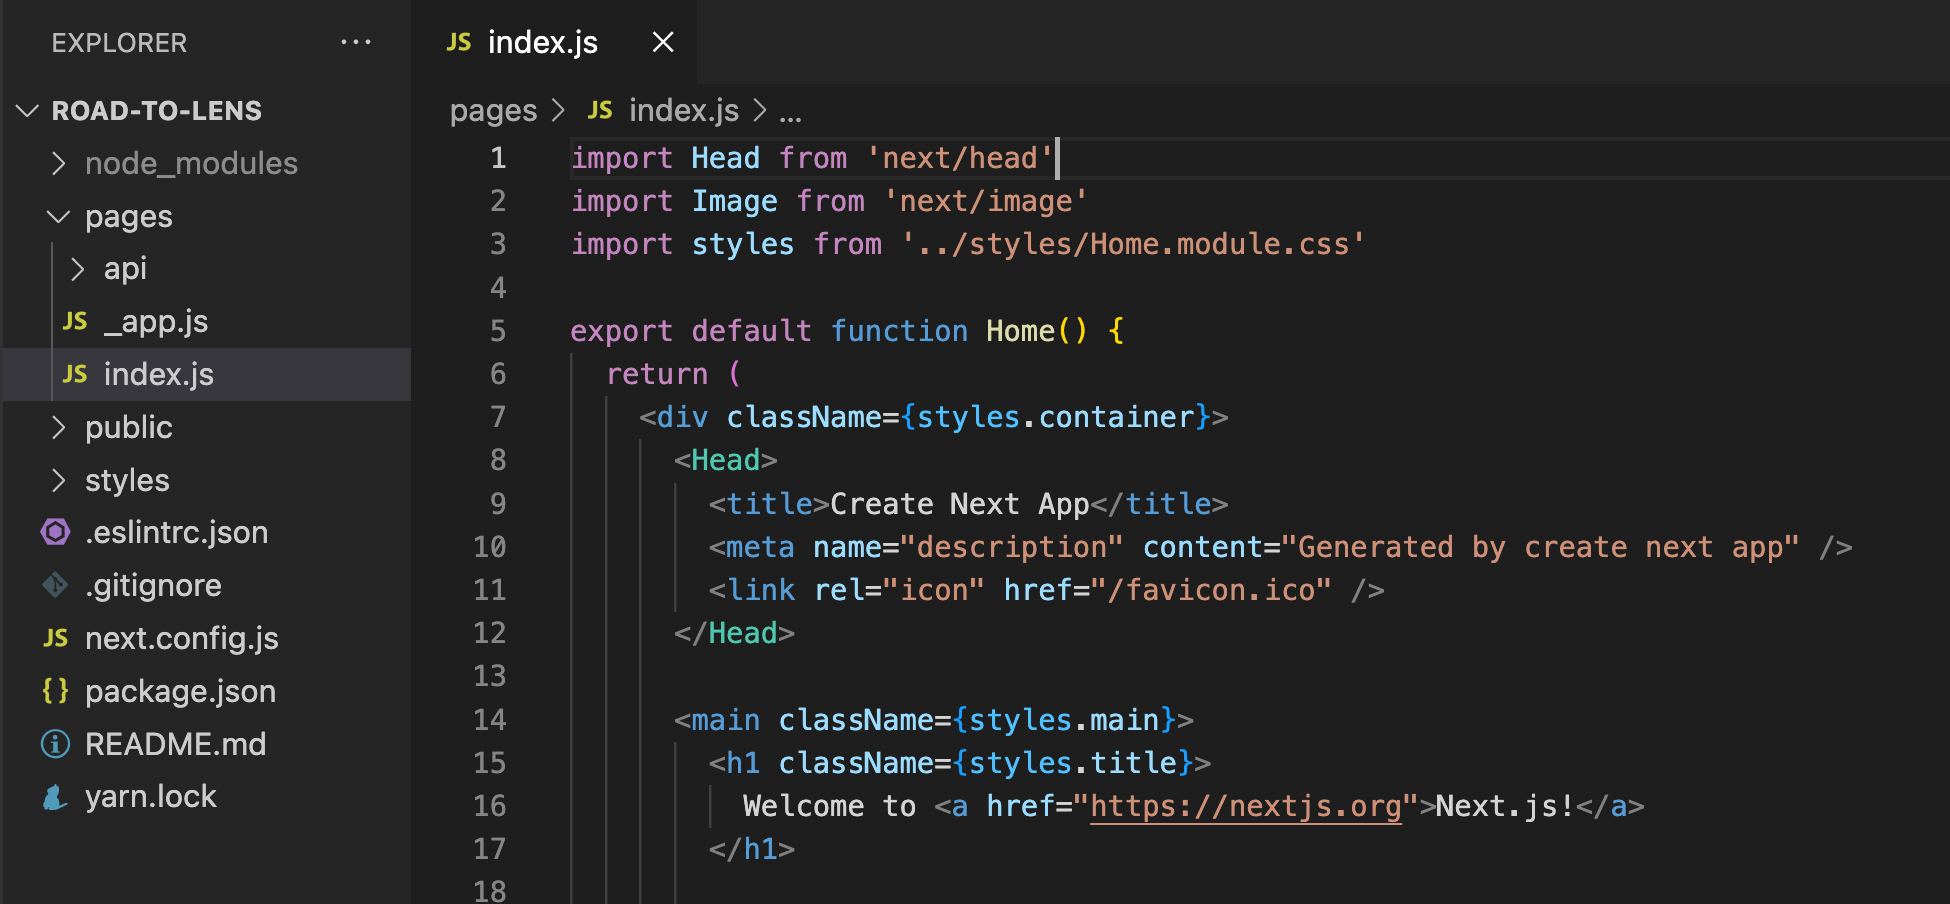Click the info icon beside README.md

[x=55, y=744]
